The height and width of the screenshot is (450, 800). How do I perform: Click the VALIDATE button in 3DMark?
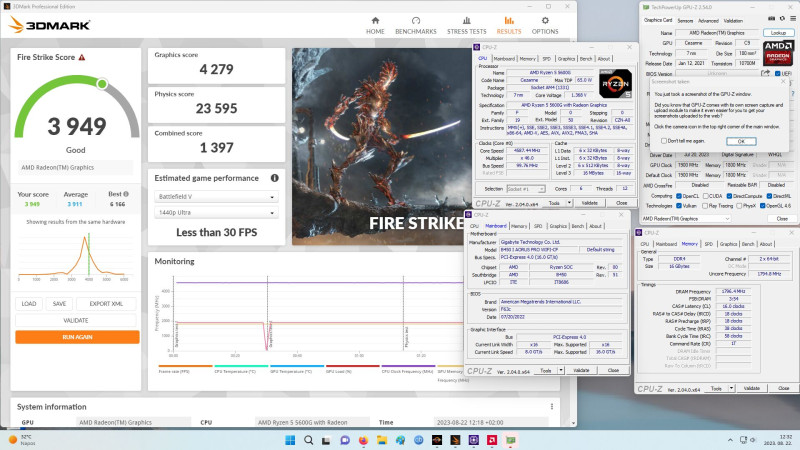pyautogui.click(x=76, y=320)
